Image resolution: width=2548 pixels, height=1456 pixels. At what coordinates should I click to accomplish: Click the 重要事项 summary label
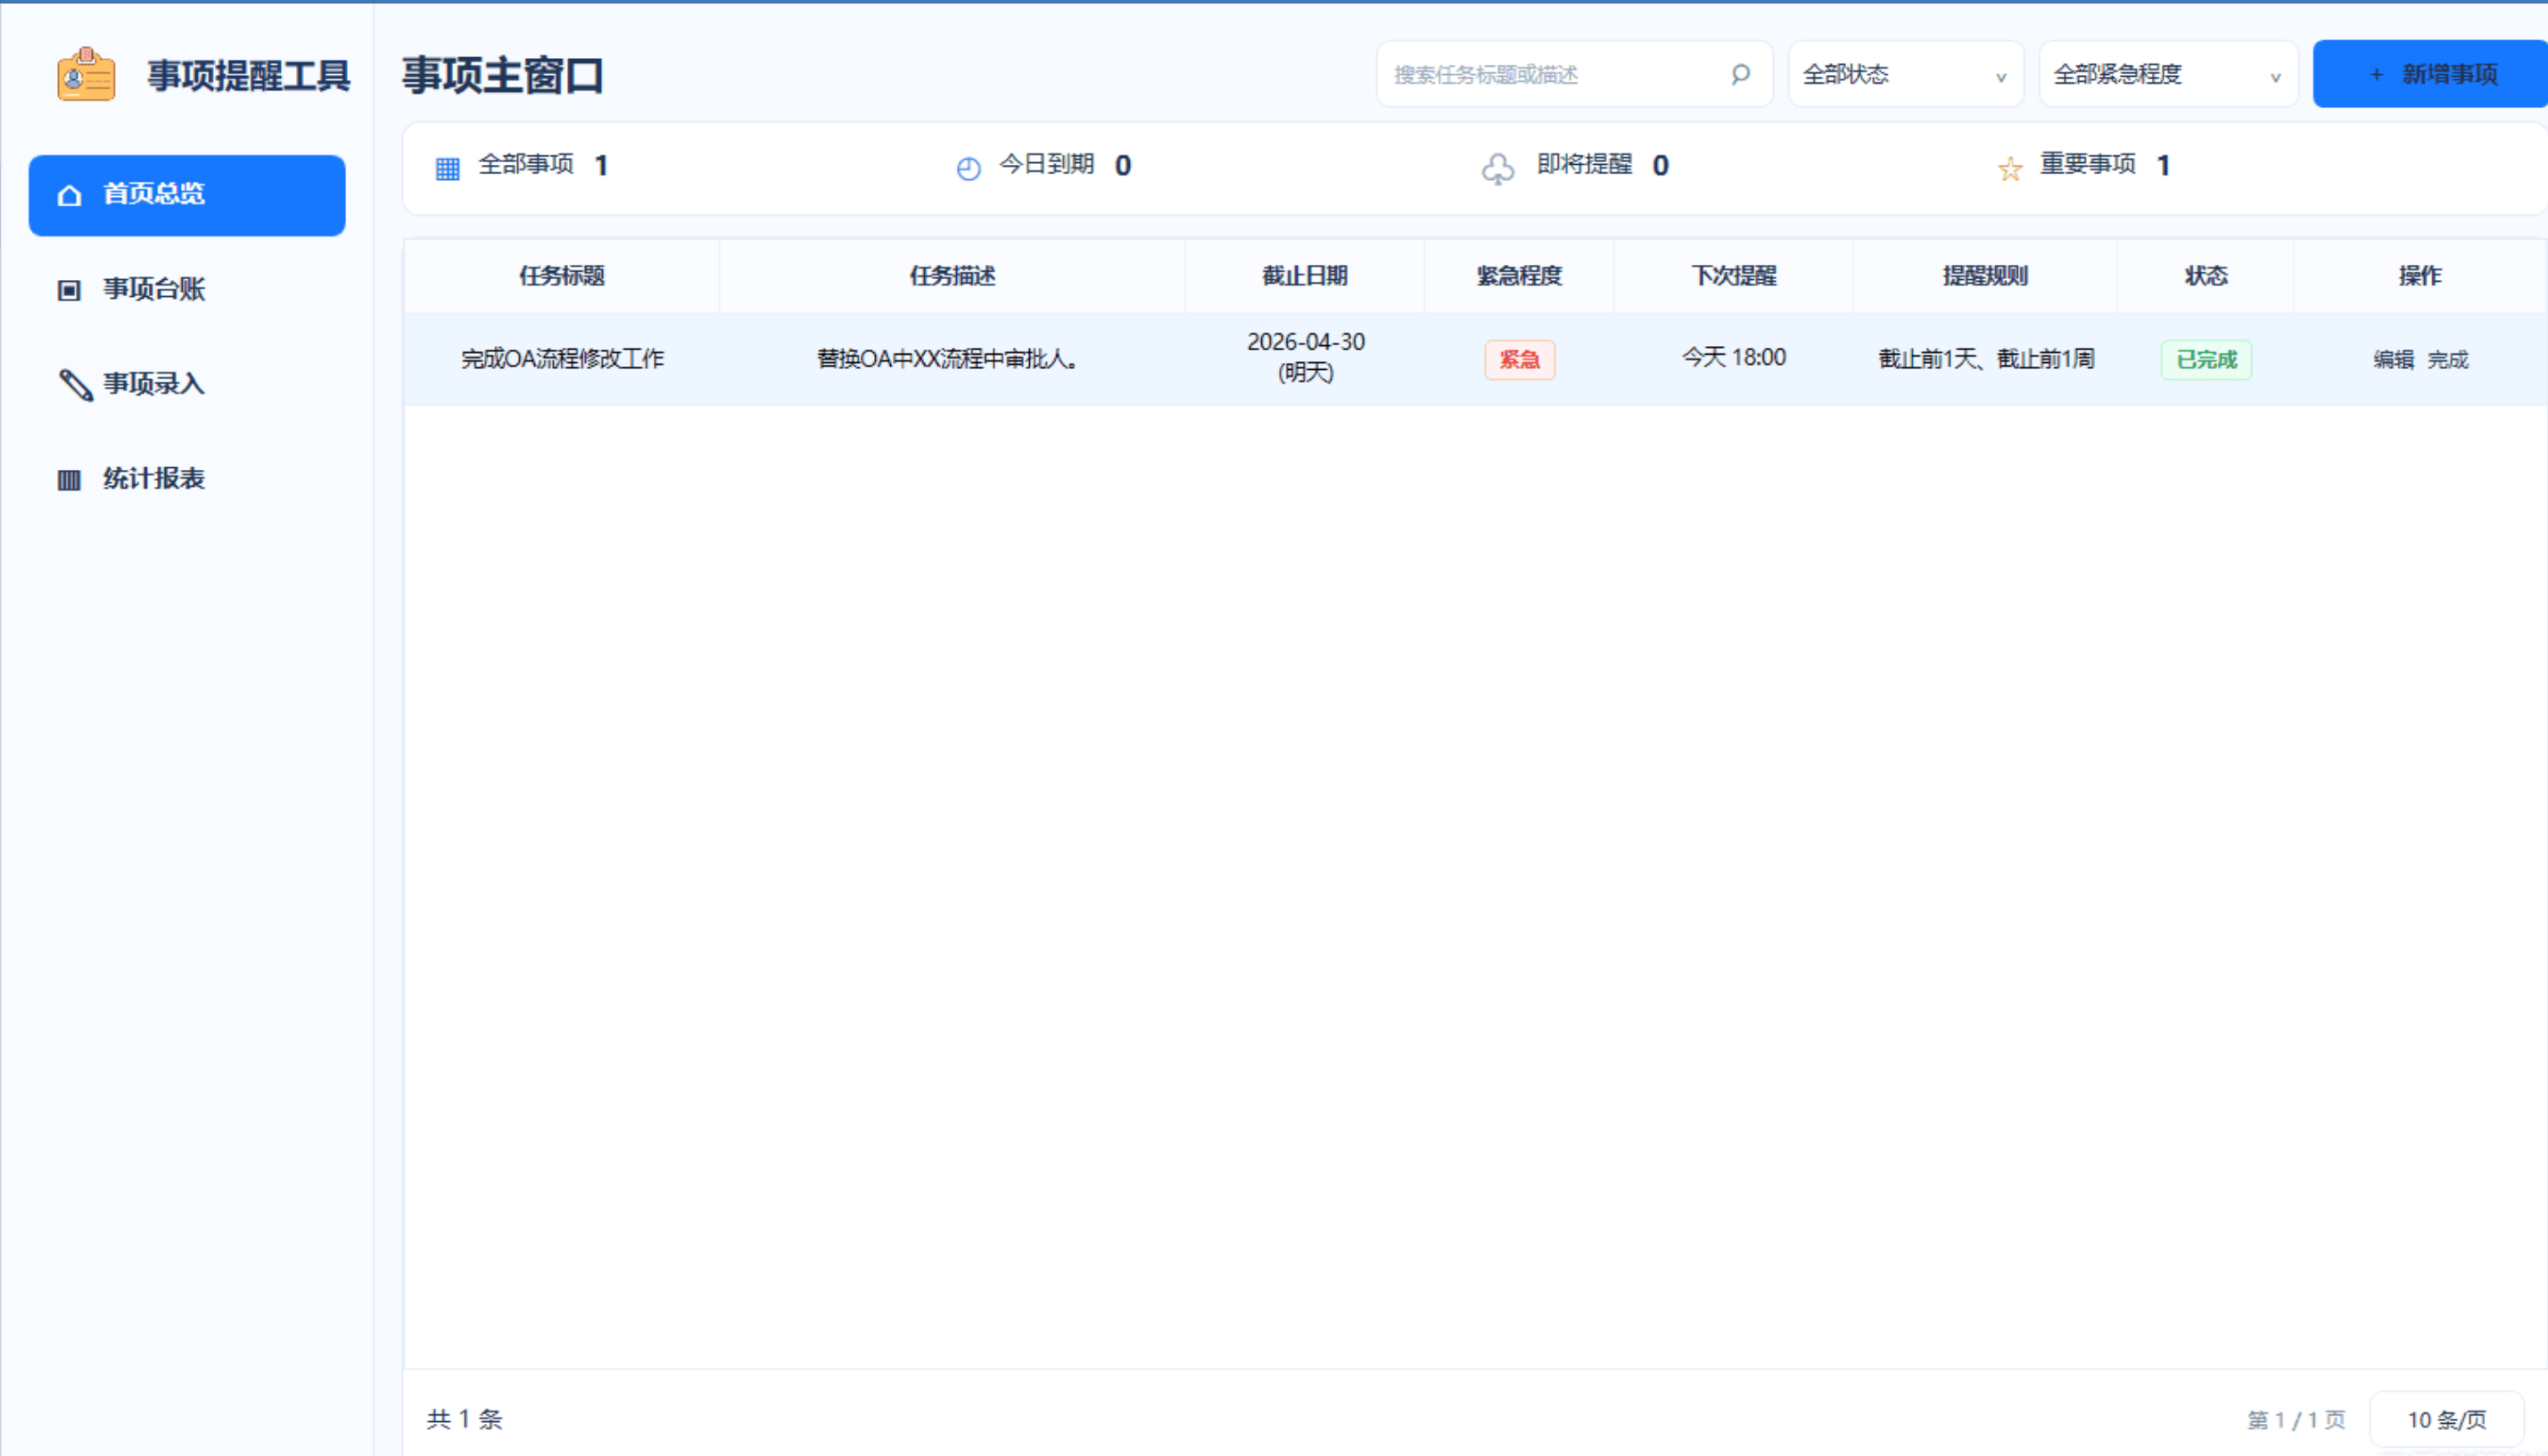(x=2088, y=164)
